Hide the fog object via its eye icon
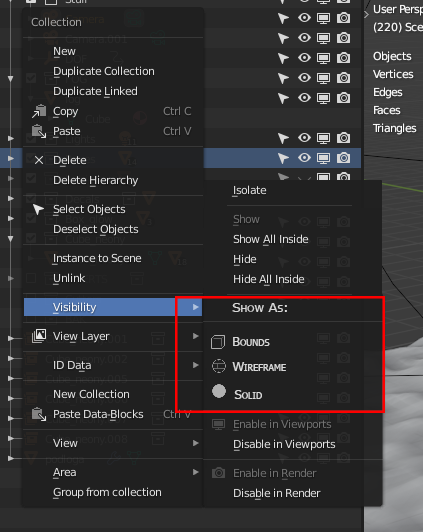This screenshot has width=423, height=532. click(304, 98)
